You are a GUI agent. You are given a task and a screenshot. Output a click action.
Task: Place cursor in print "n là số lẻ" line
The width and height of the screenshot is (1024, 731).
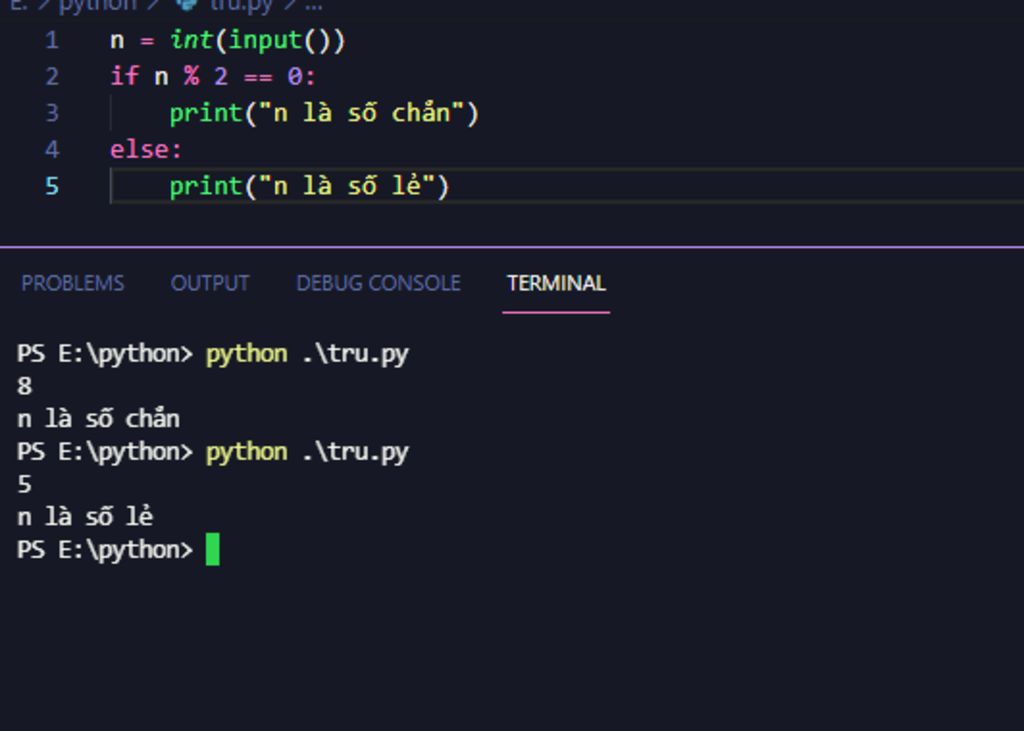click(309, 186)
